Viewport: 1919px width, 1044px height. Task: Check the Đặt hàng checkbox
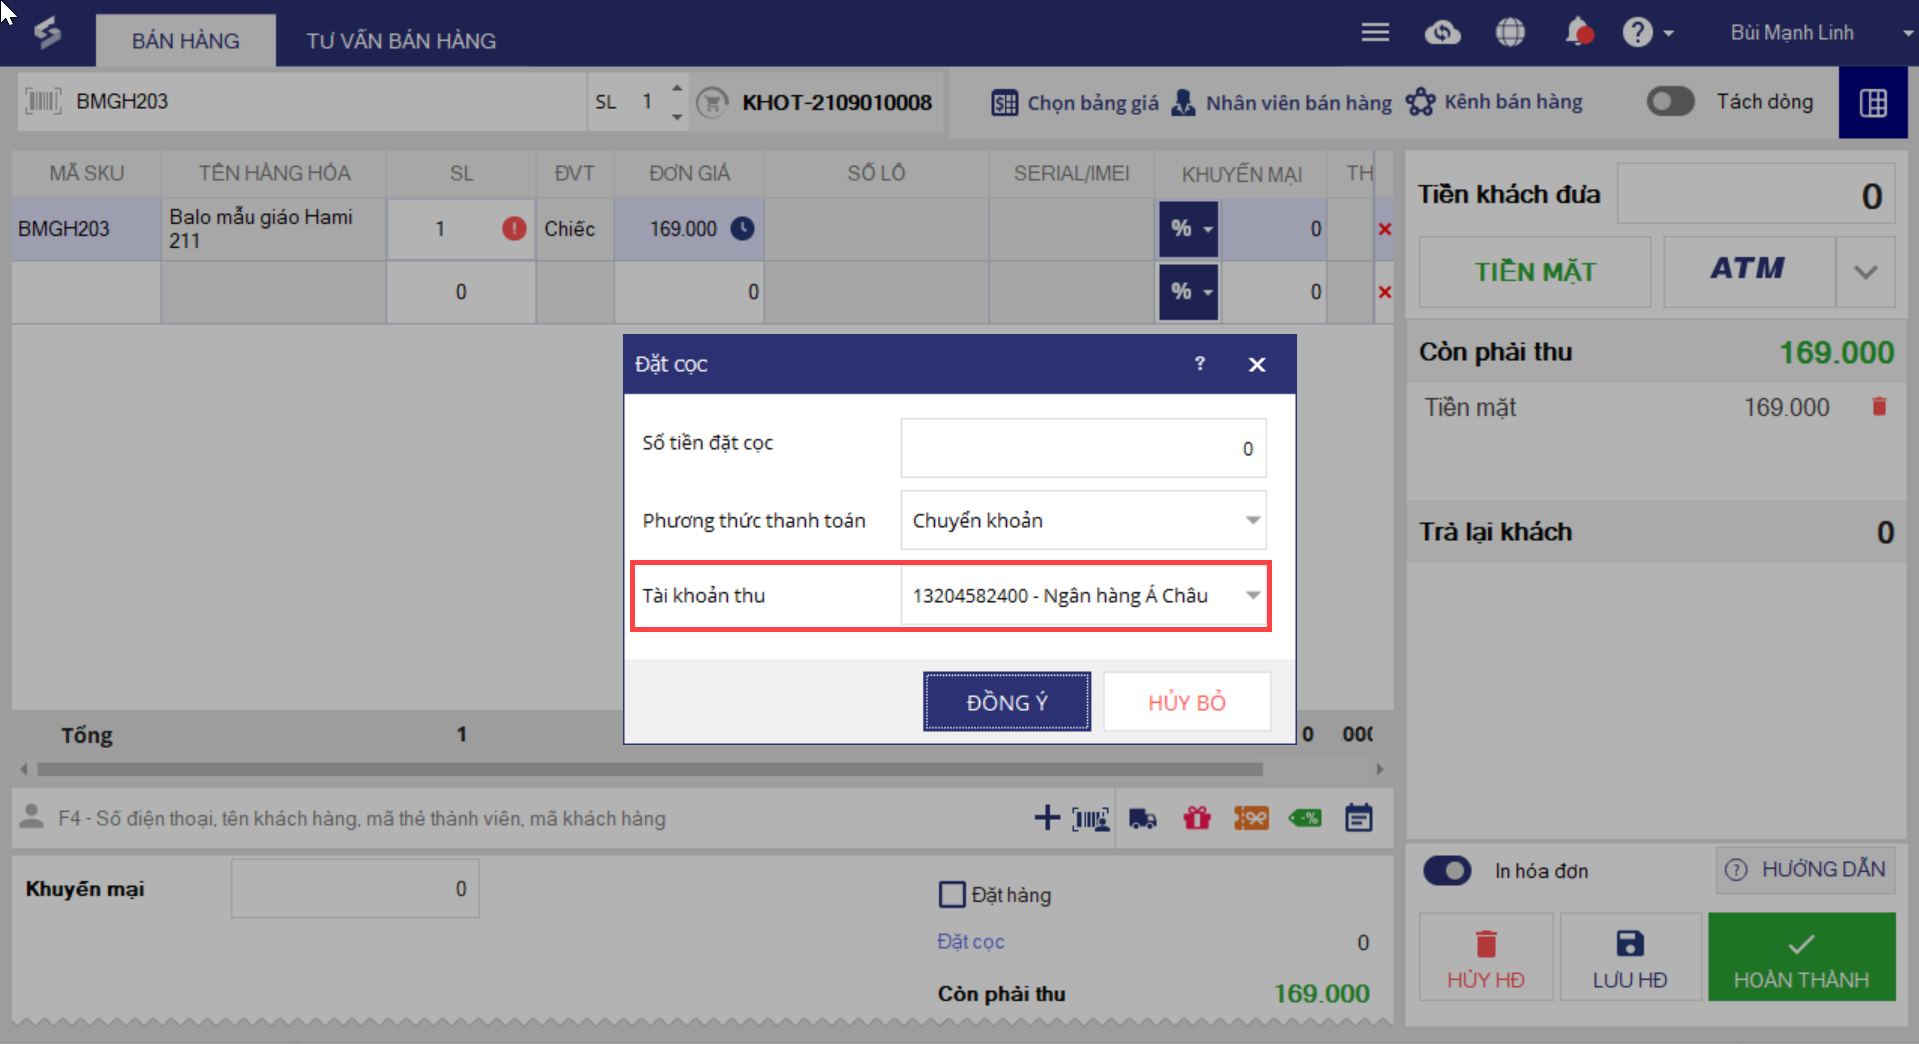pyautogui.click(x=952, y=894)
